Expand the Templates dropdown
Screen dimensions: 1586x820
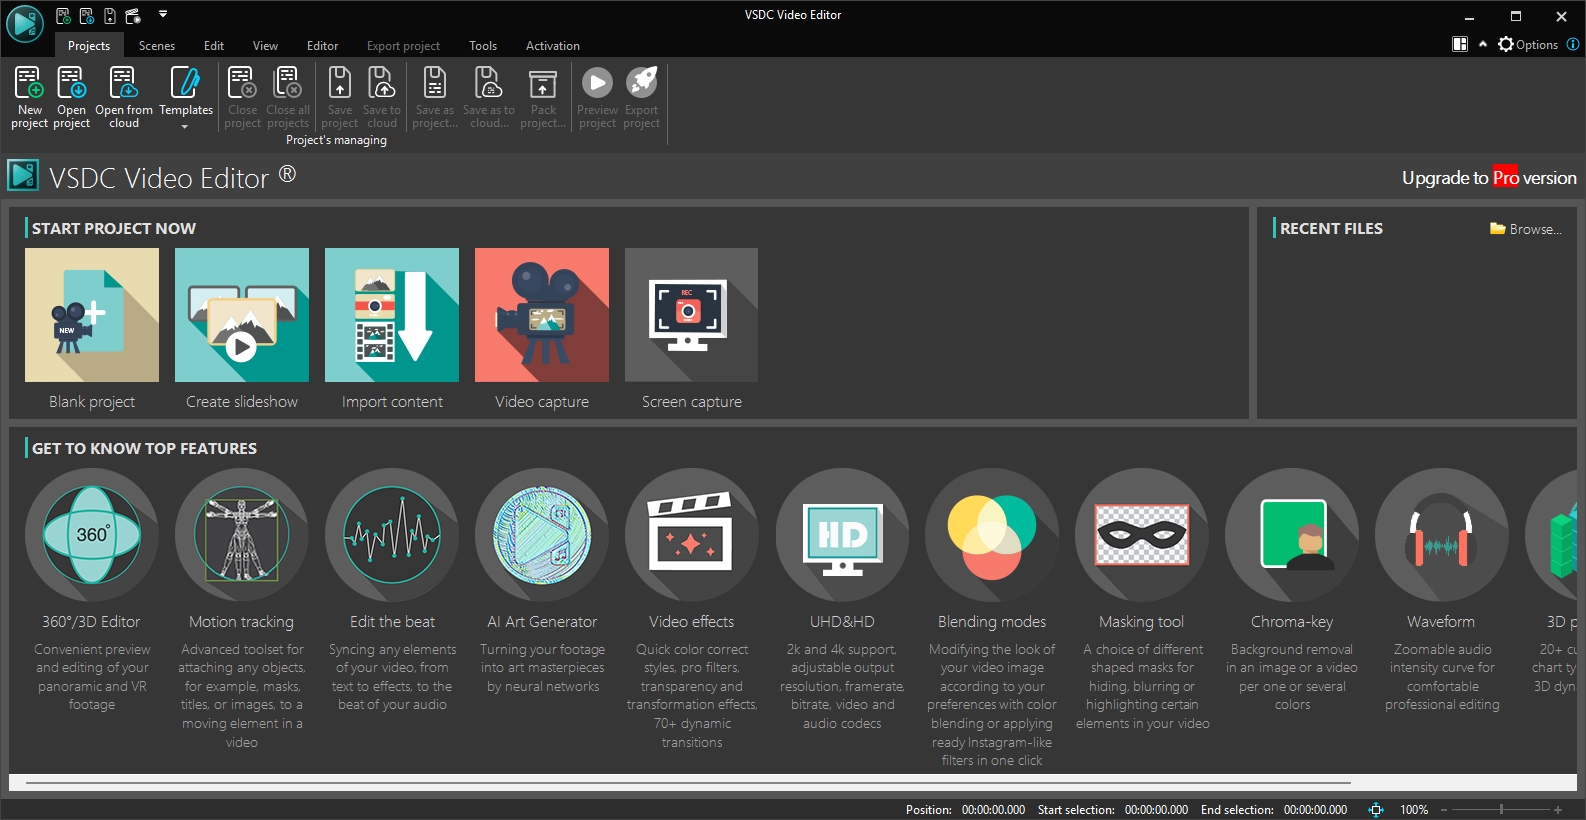[186, 126]
